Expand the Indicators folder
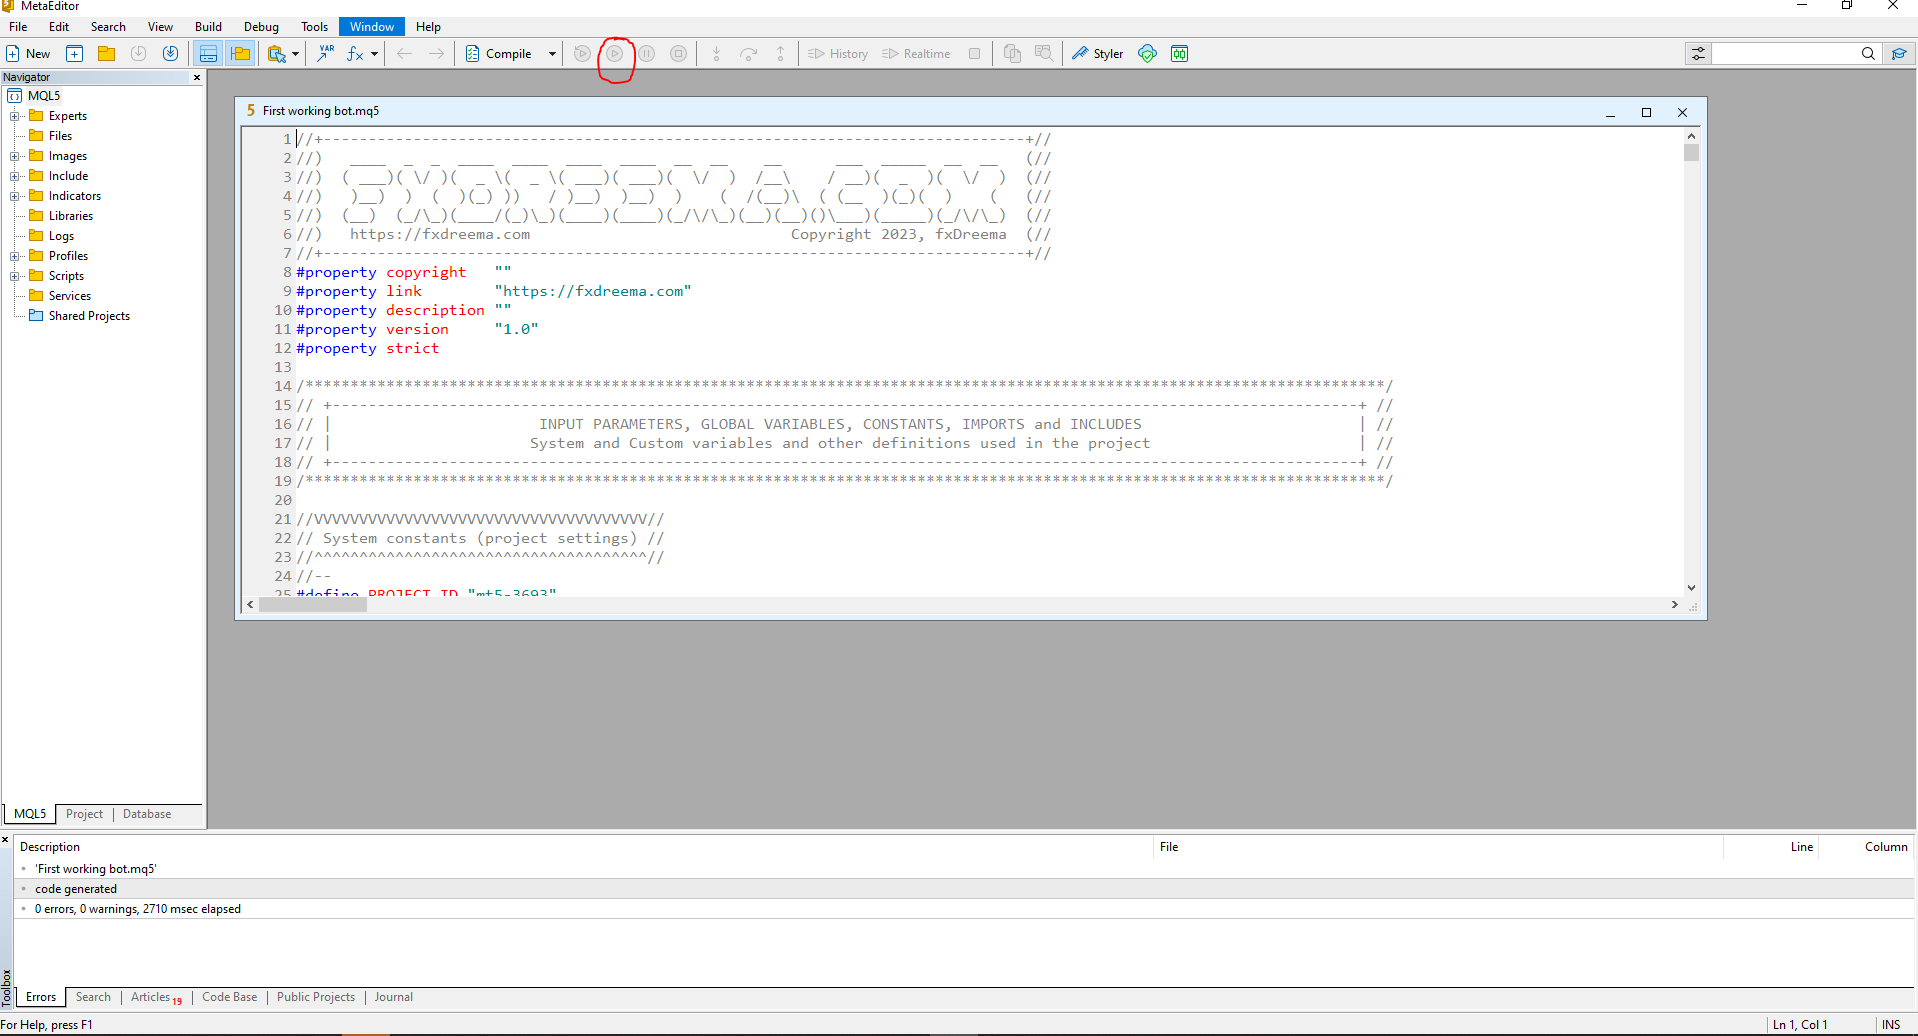The image size is (1918, 1036). coord(15,196)
